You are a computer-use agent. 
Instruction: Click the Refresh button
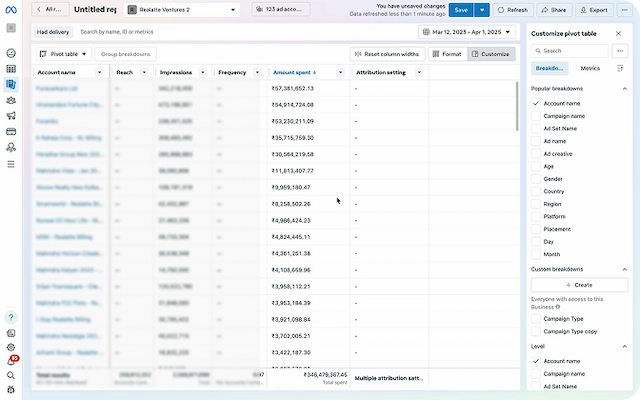512,10
